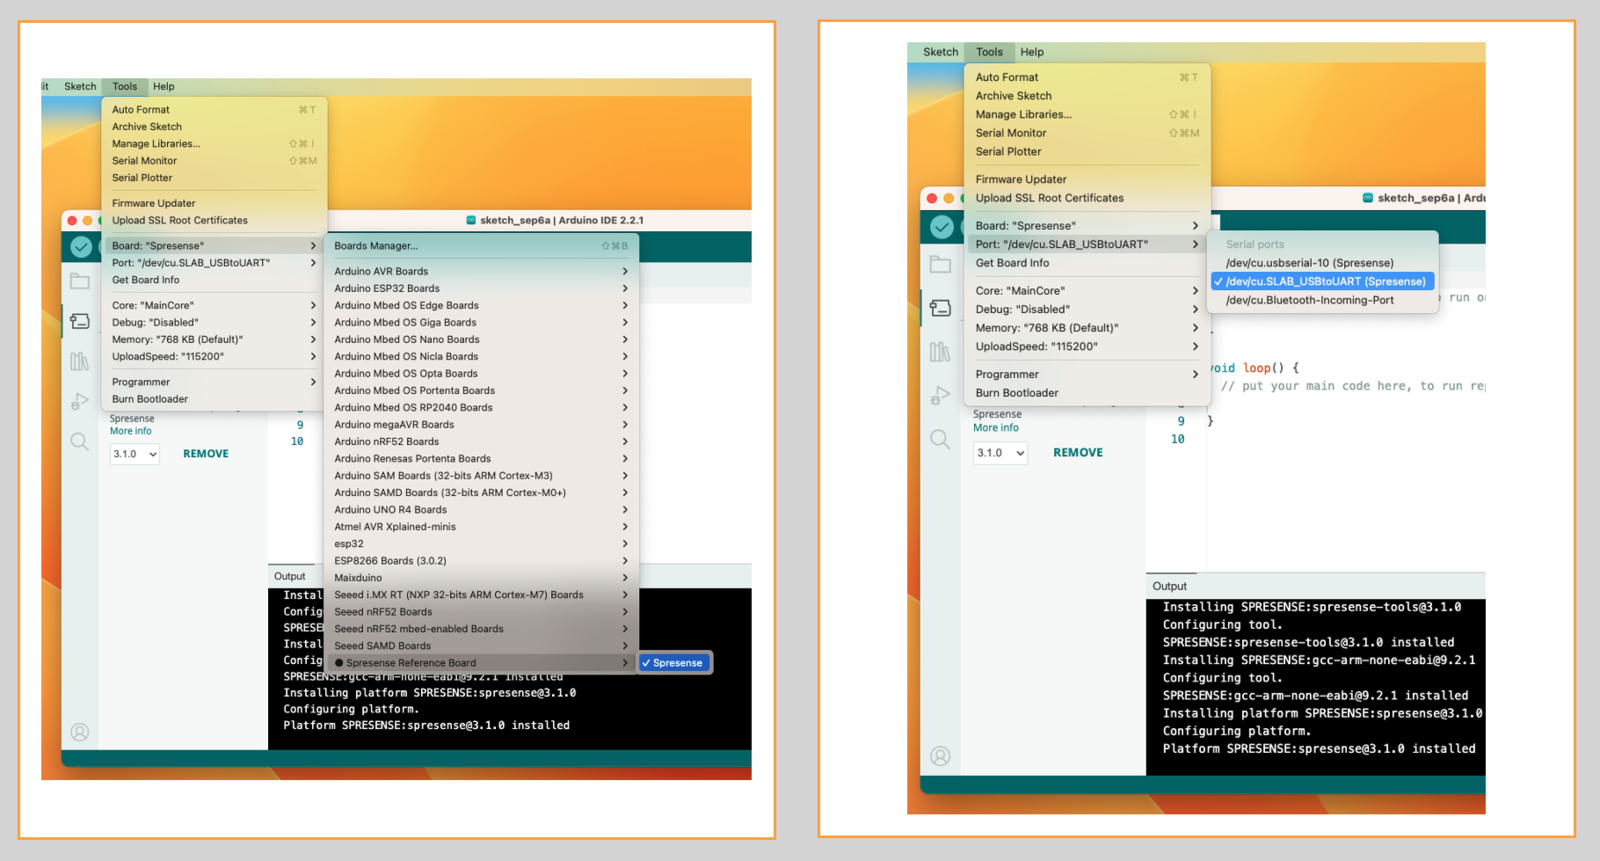The height and width of the screenshot is (861, 1600).
Task: Select Debug: "Disabled" in right menu
Action: point(1087,309)
